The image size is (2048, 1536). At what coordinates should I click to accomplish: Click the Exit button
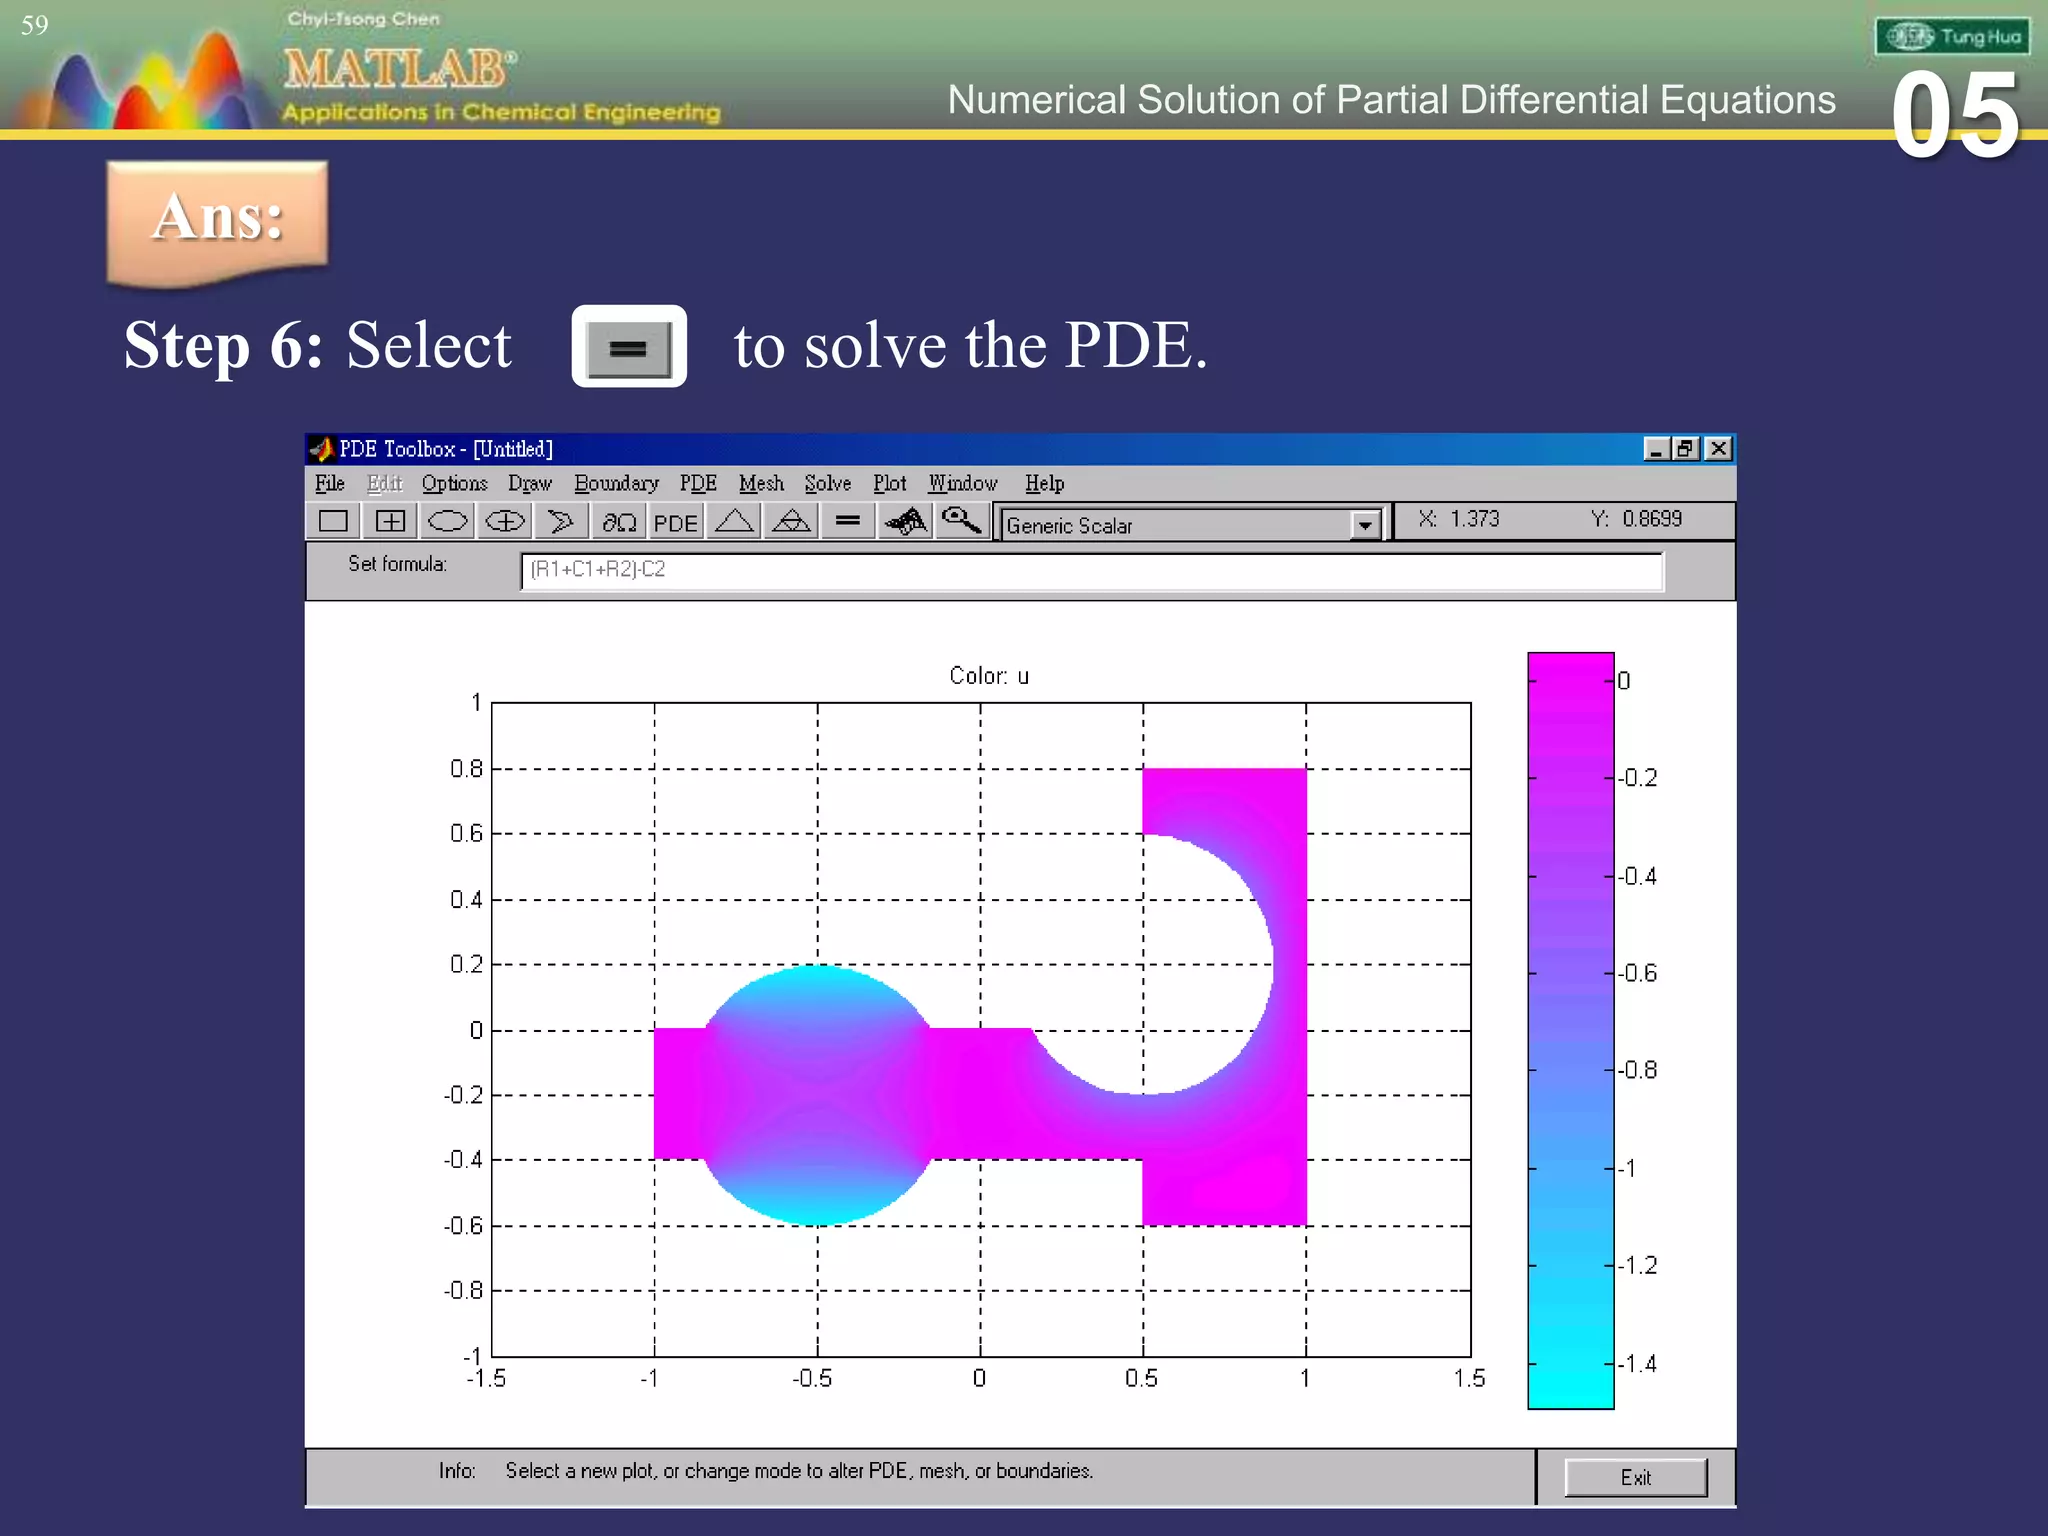[1636, 1477]
